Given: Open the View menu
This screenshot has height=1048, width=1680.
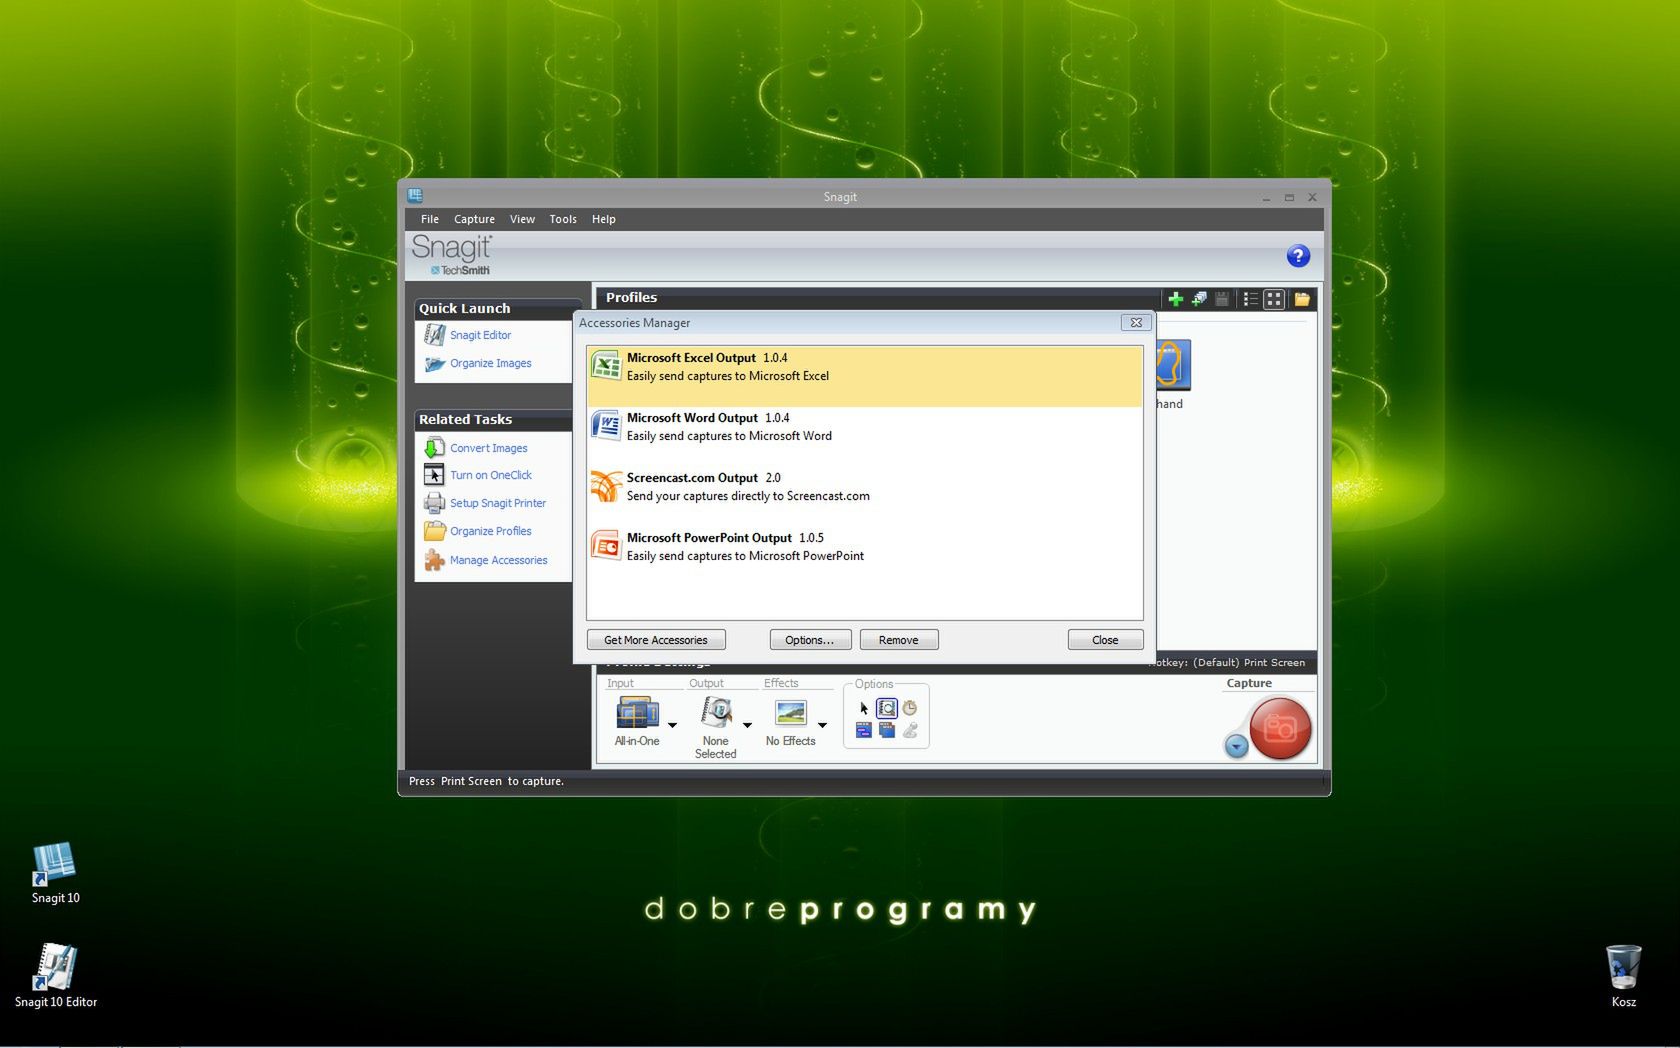Looking at the screenshot, I should tap(522, 219).
